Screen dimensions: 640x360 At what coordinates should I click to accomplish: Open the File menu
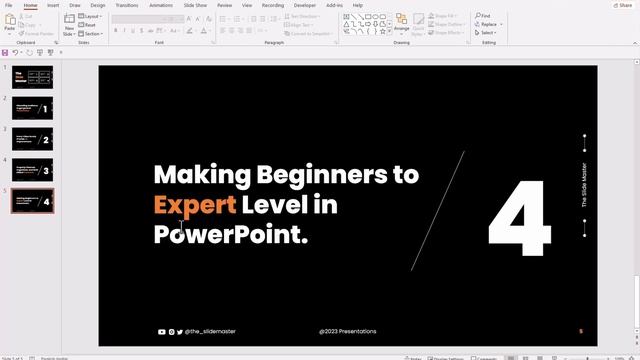[9, 5]
